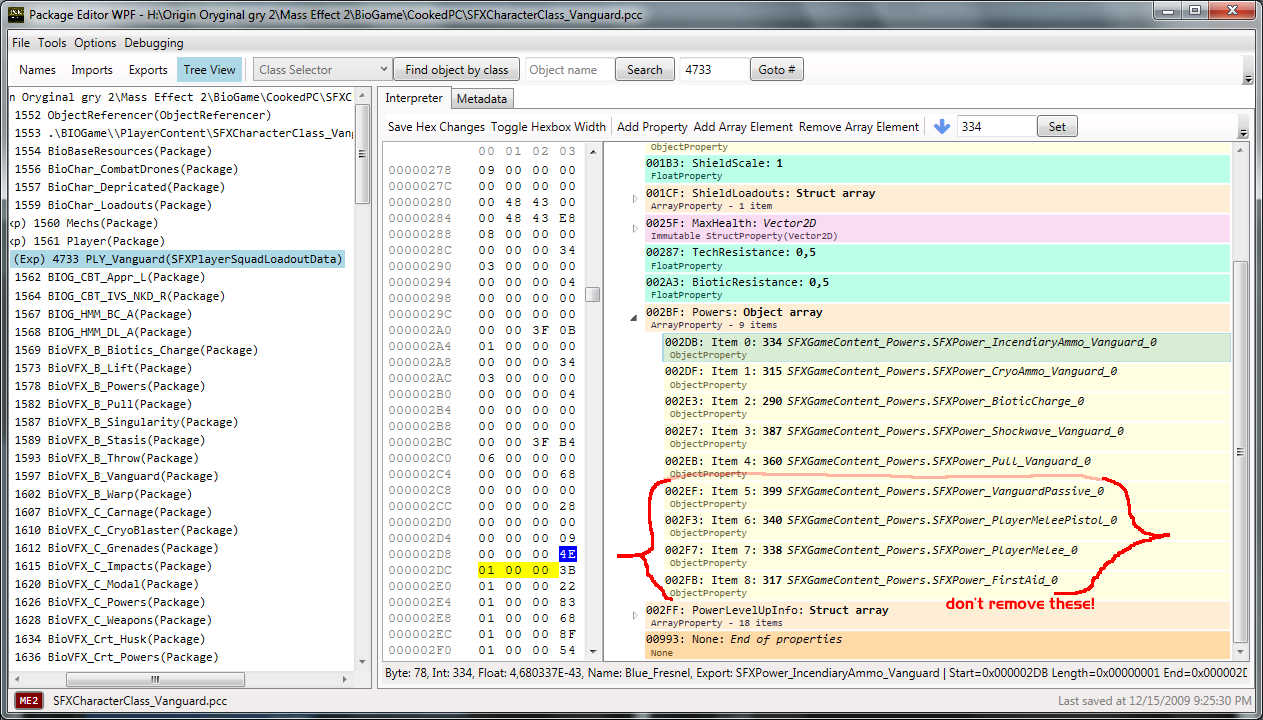The image size is (1263, 720).
Task: Expand the PowerLevelUpInfo struct array
Action: click(635, 615)
